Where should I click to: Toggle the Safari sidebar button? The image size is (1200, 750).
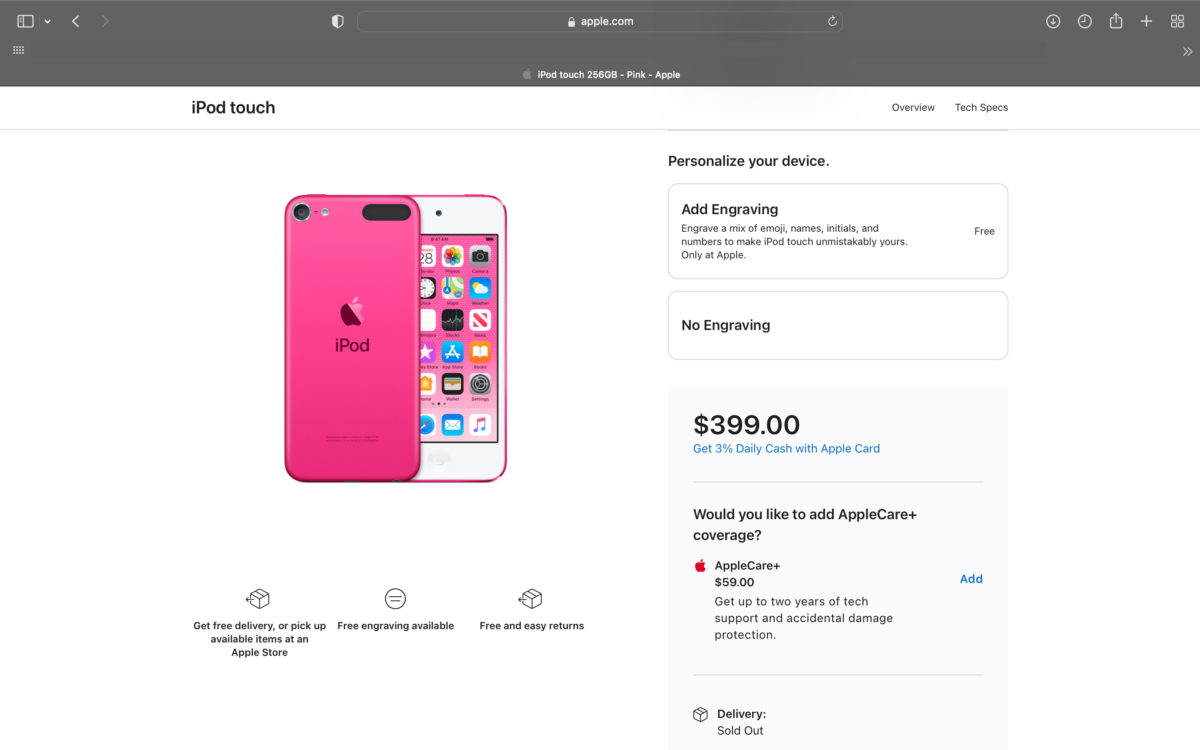25,21
